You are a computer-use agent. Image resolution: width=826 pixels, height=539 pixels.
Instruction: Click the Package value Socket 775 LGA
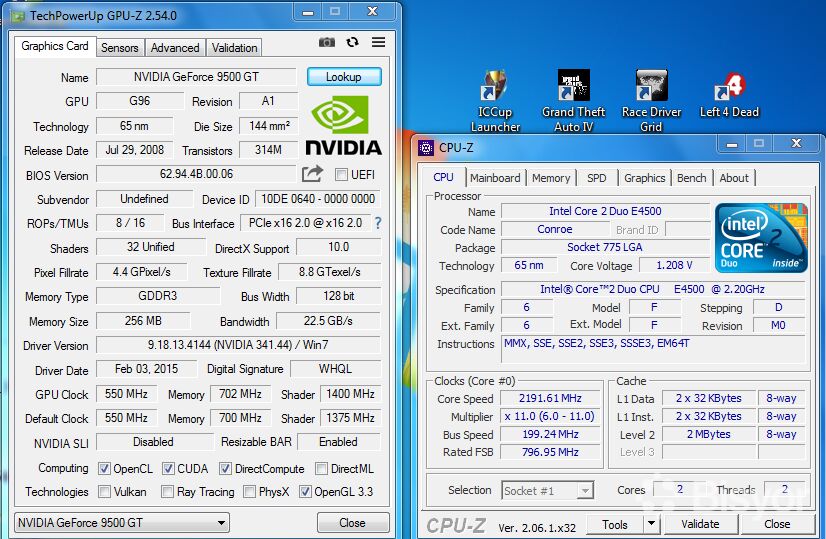tap(605, 247)
